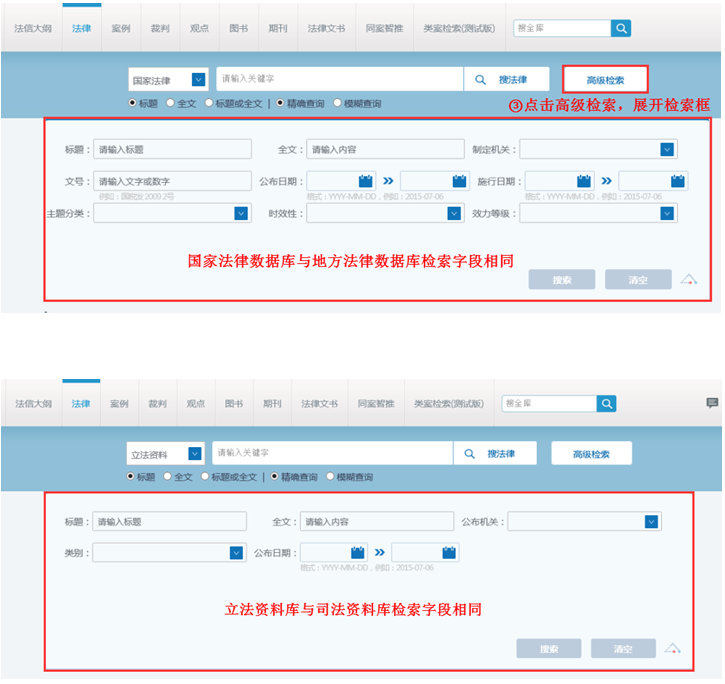The height and width of the screenshot is (684, 725).
Task: Collapse the search panel containing 公布机关
Action: point(674,648)
